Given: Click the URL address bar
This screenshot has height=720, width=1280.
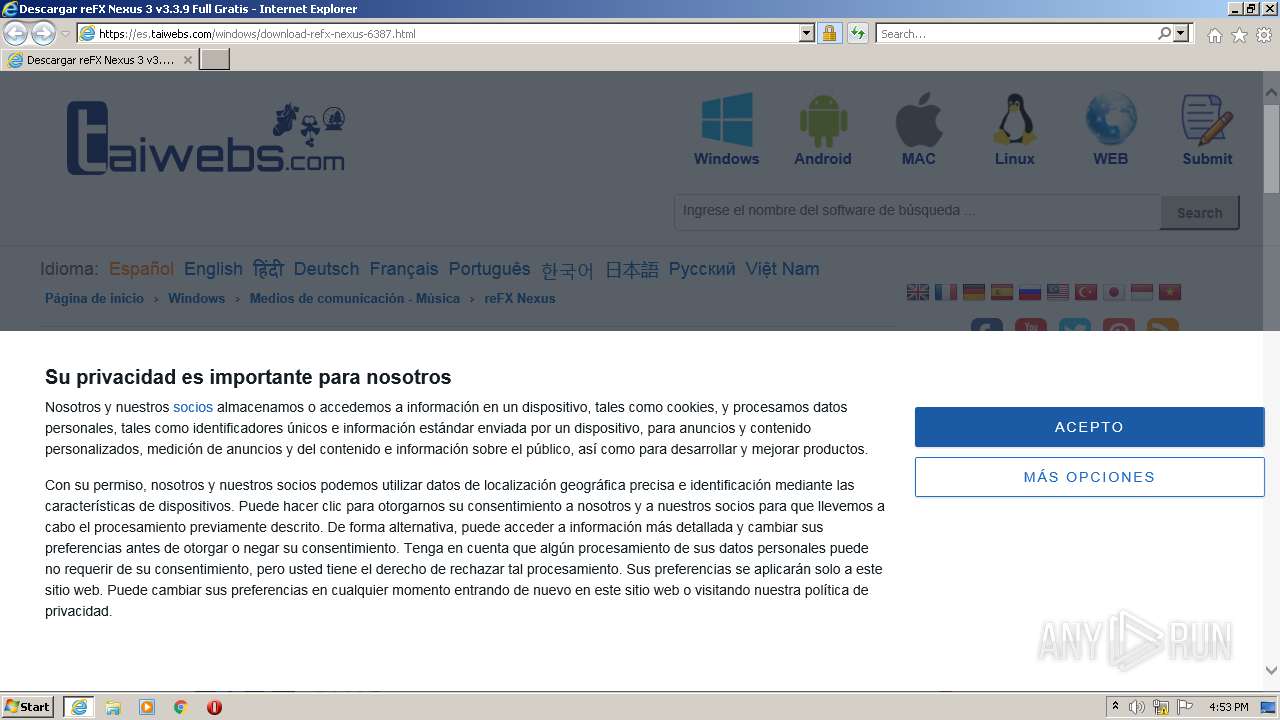Looking at the screenshot, I should [448, 33].
